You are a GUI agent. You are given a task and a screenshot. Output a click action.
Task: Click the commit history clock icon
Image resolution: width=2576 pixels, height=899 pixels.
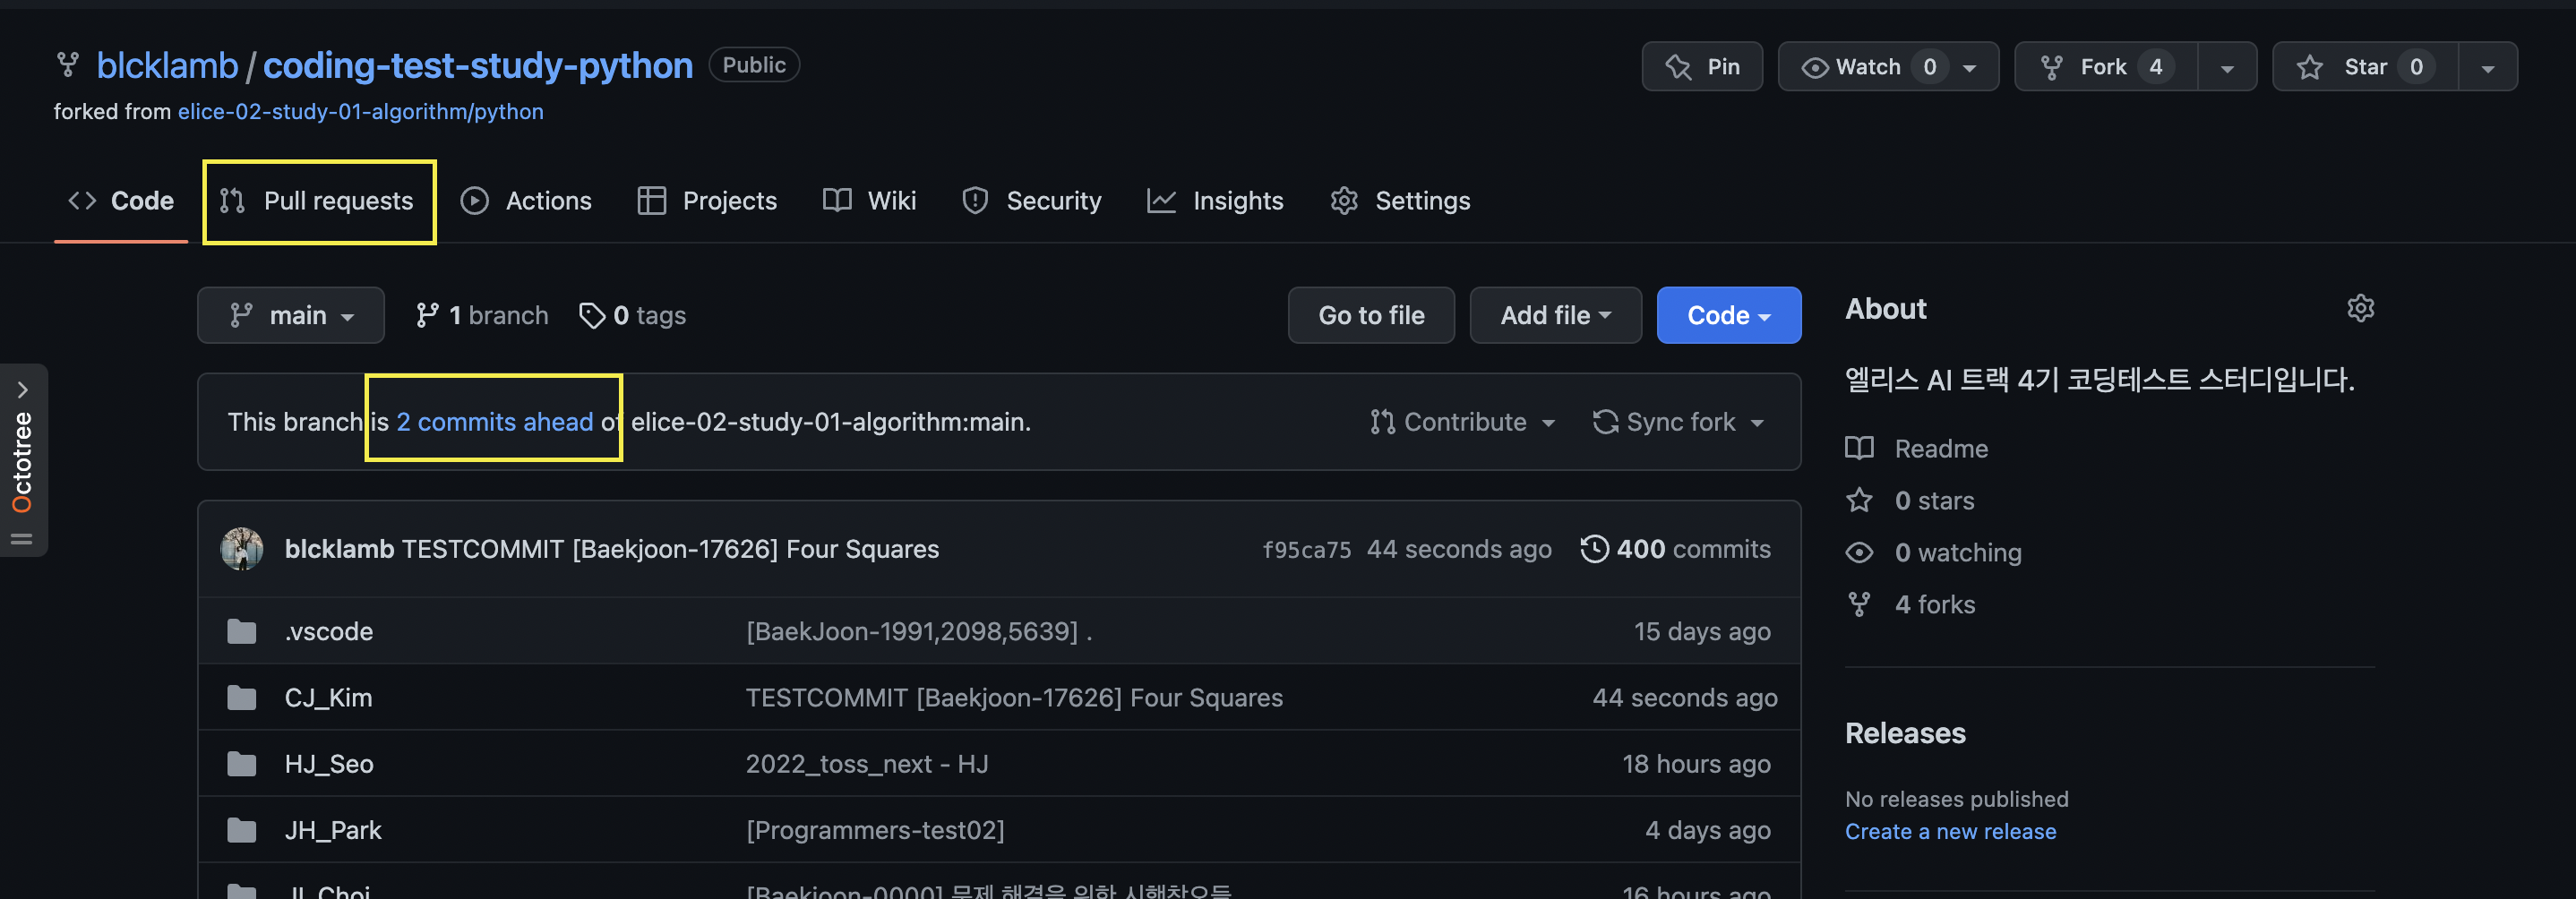(1594, 549)
